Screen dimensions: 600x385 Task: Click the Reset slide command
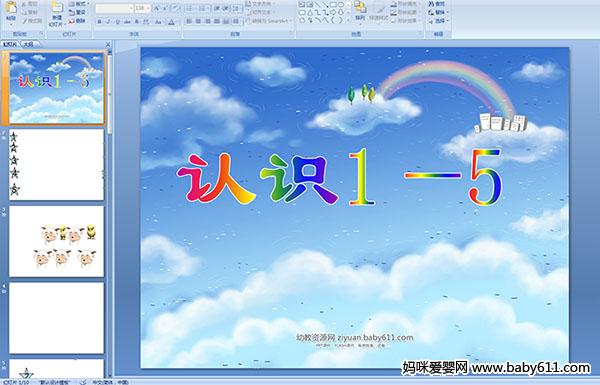(x=77, y=13)
